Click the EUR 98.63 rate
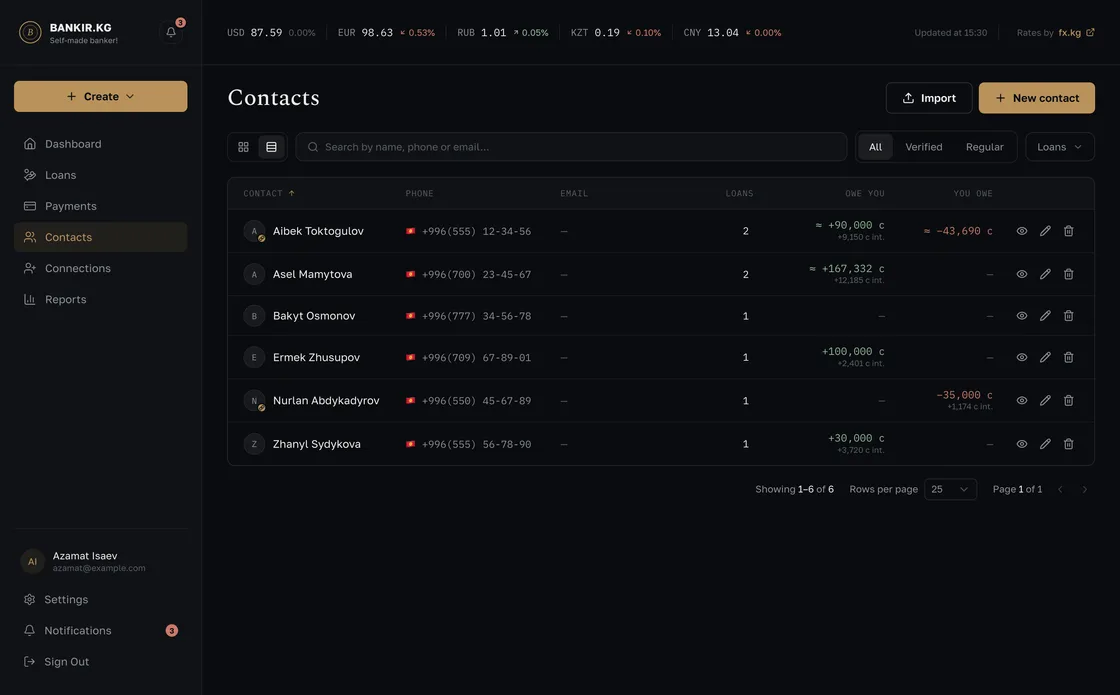This screenshot has height=695, width=1120. [386, 32]
